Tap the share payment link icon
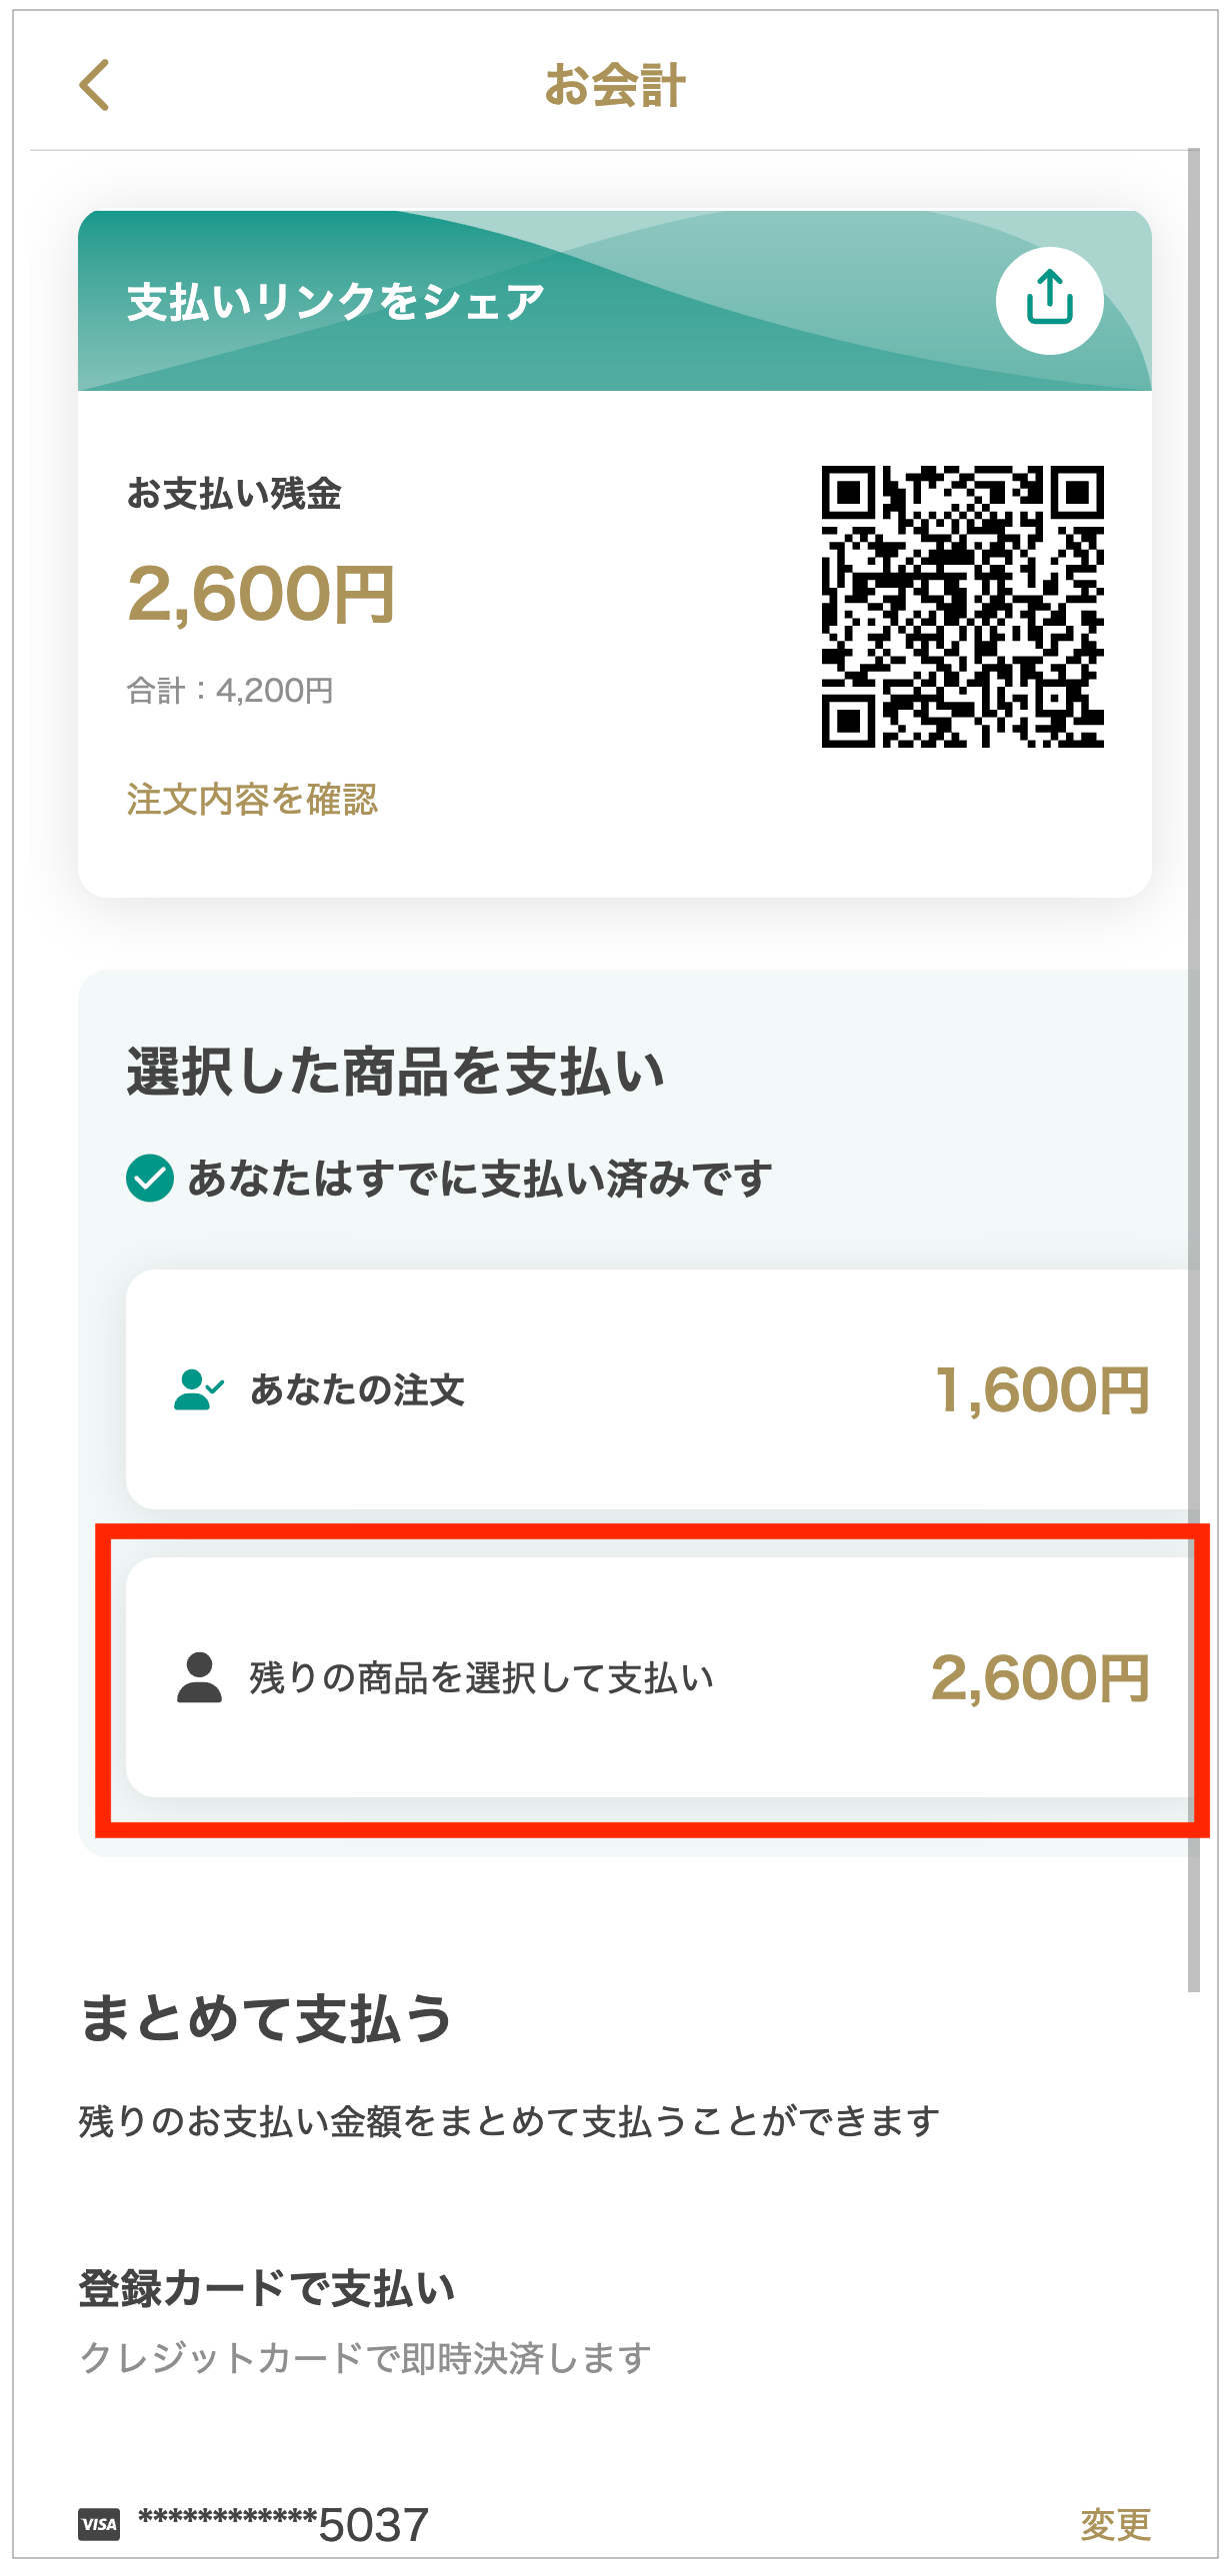Viewport: 1232px width, 2576px height. coord(1049,300)
